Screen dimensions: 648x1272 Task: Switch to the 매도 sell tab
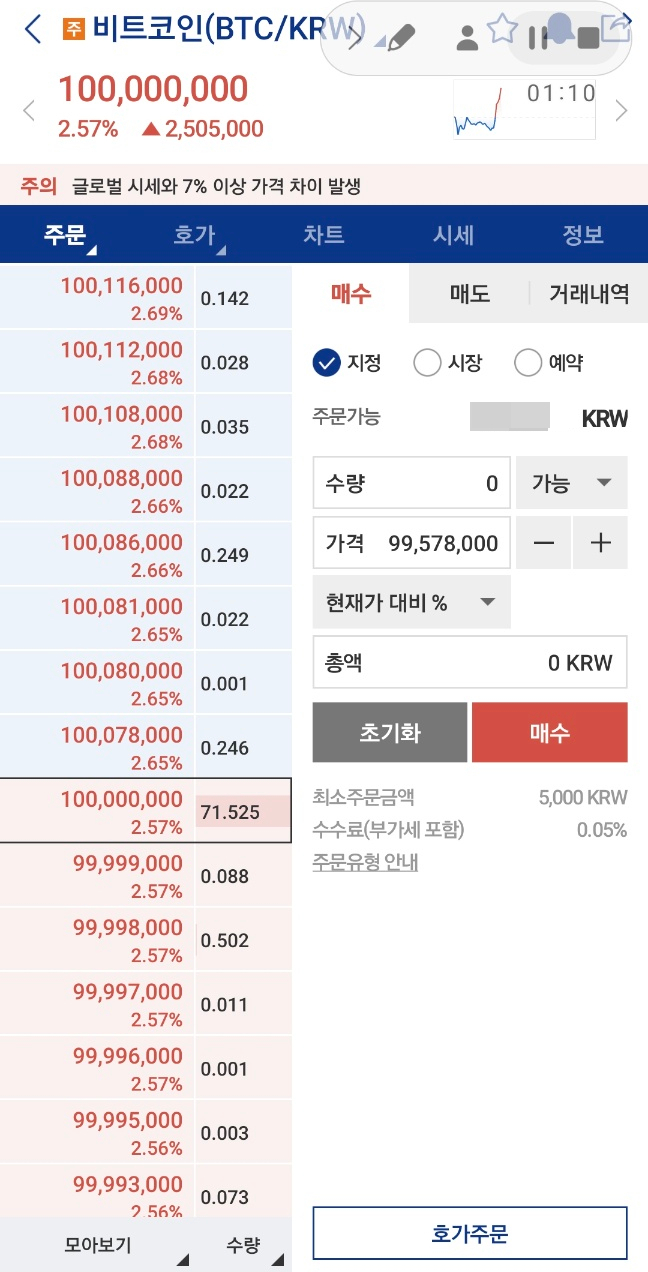(x=468, y=293)
